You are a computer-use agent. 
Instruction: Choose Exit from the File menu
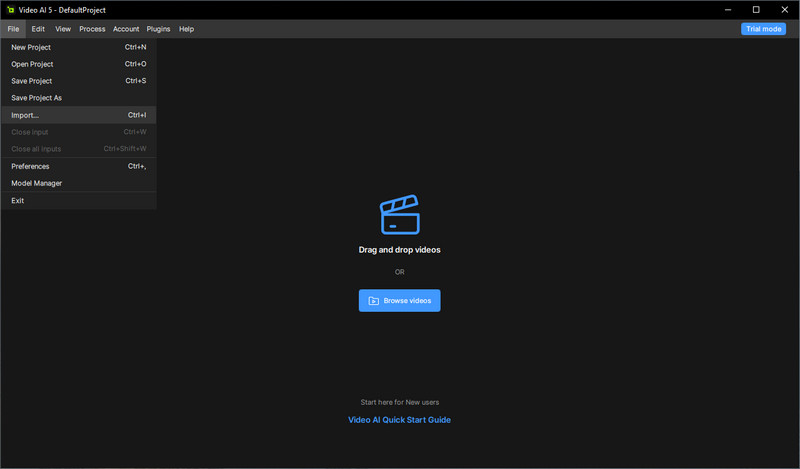79,201
